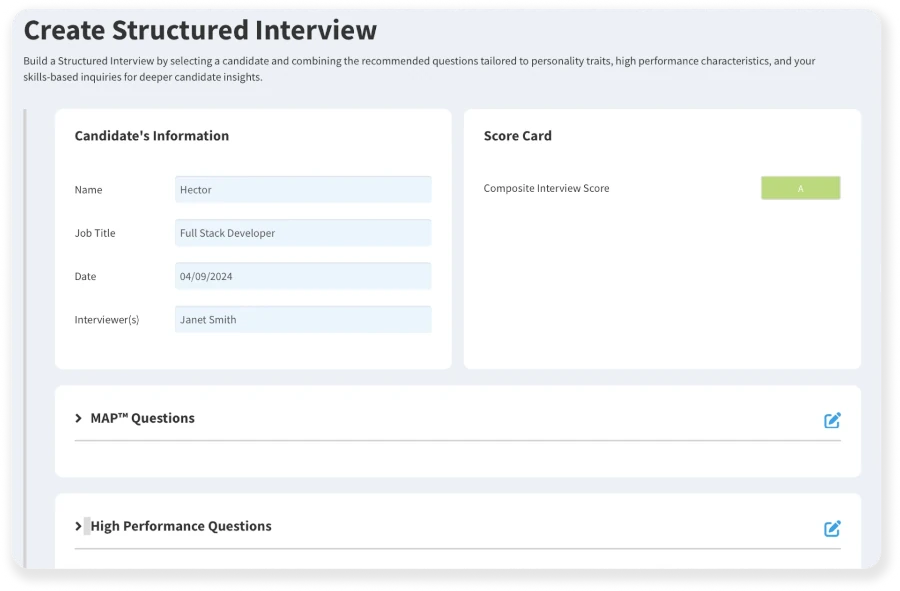This screenshot has height=591, width=900.
Task: Click the Score Card heading
Action: (x=518, y=136)
